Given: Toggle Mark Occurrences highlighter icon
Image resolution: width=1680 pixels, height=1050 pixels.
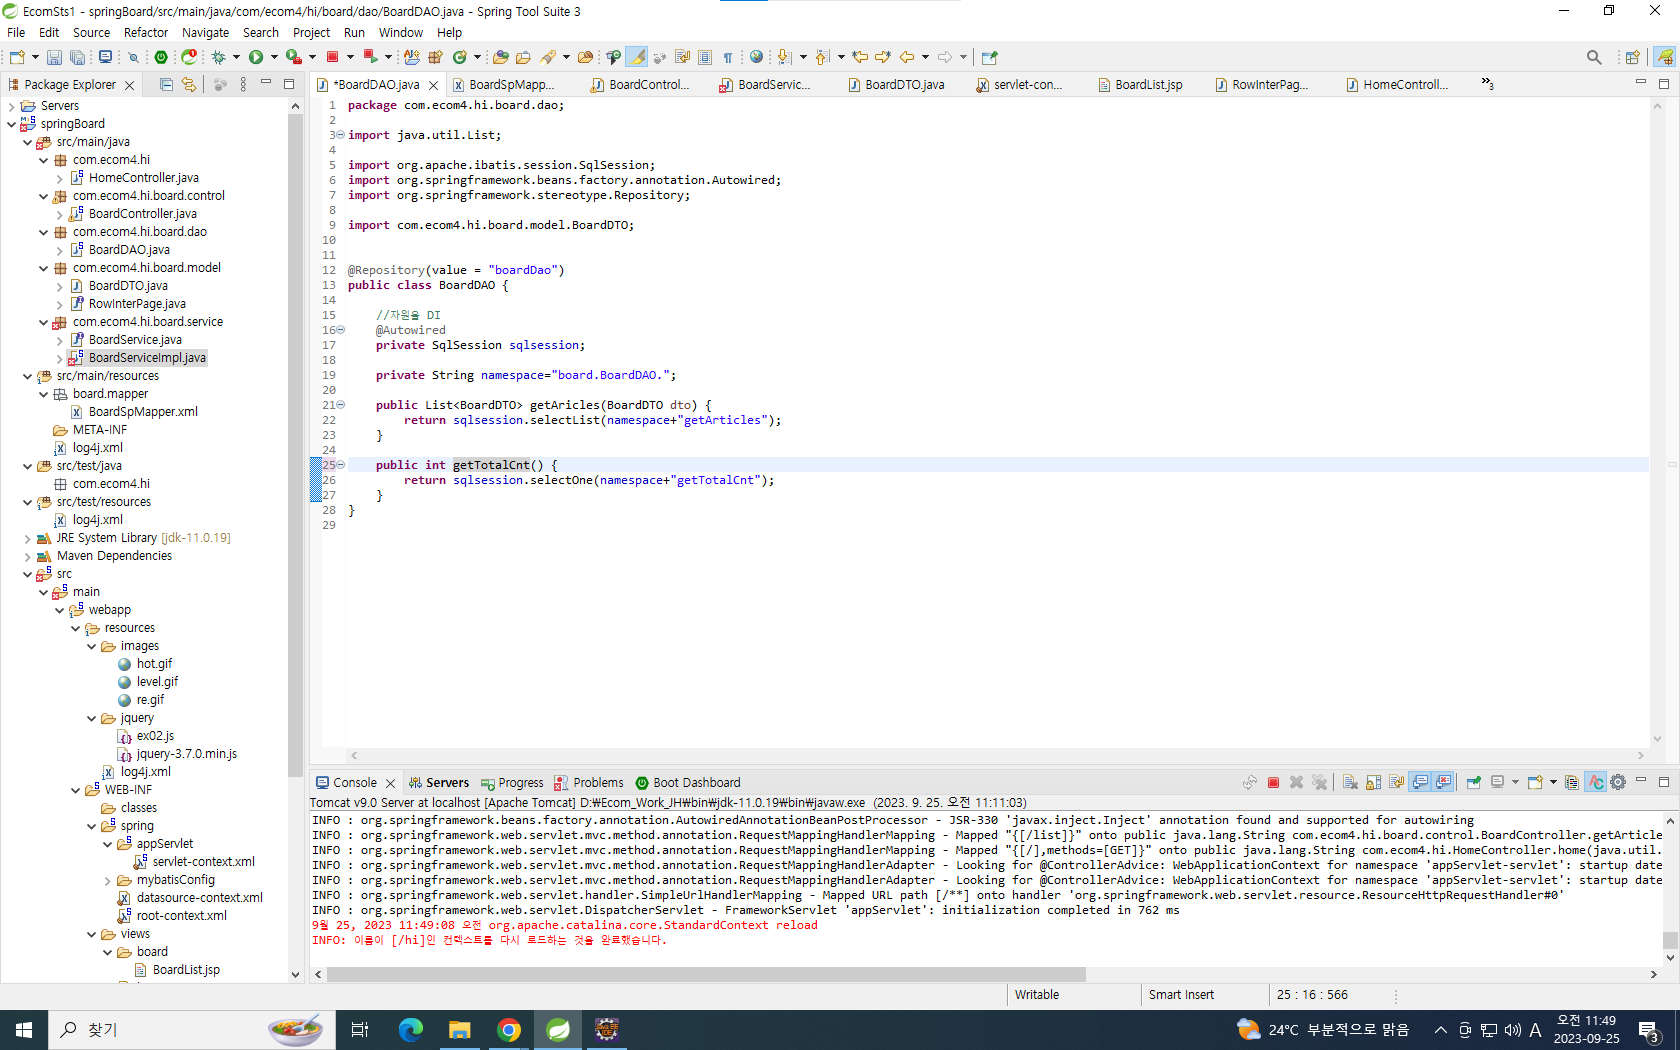Looking at the screenshot, I should (x=637, y=57).
